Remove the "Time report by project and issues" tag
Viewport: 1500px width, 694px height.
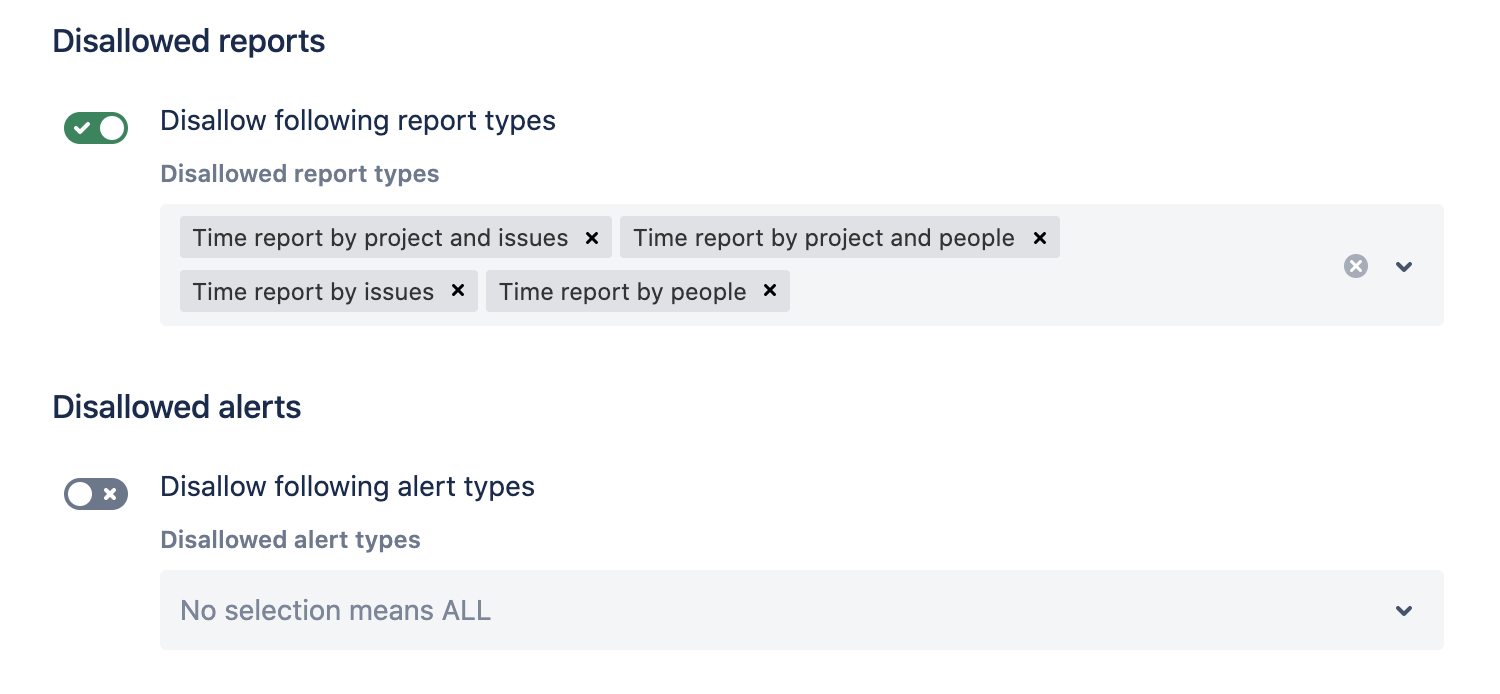point(592,238)
